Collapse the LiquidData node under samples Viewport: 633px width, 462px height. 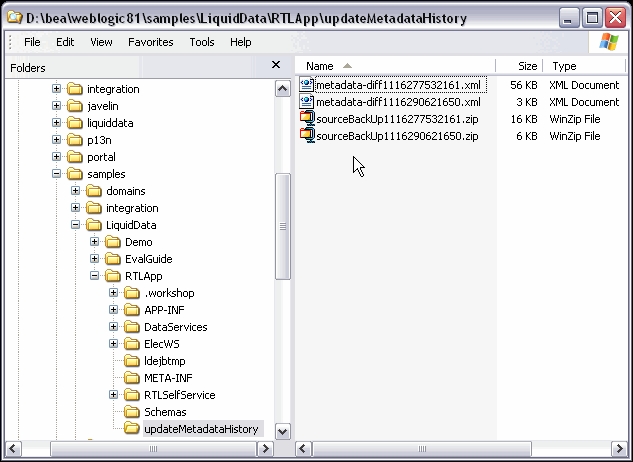[75, 225]
